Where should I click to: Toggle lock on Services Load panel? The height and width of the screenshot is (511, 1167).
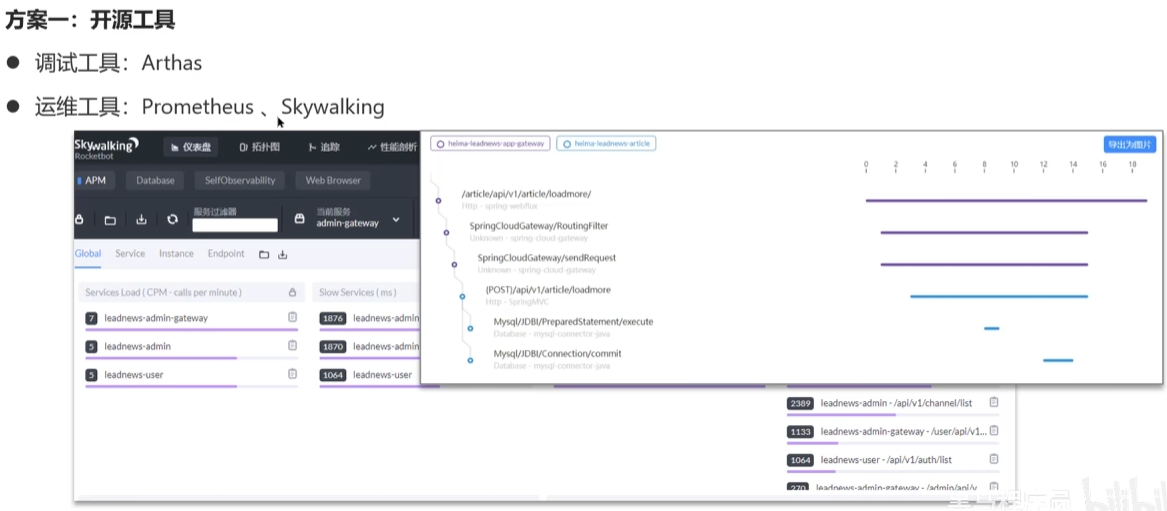(292, 292)
